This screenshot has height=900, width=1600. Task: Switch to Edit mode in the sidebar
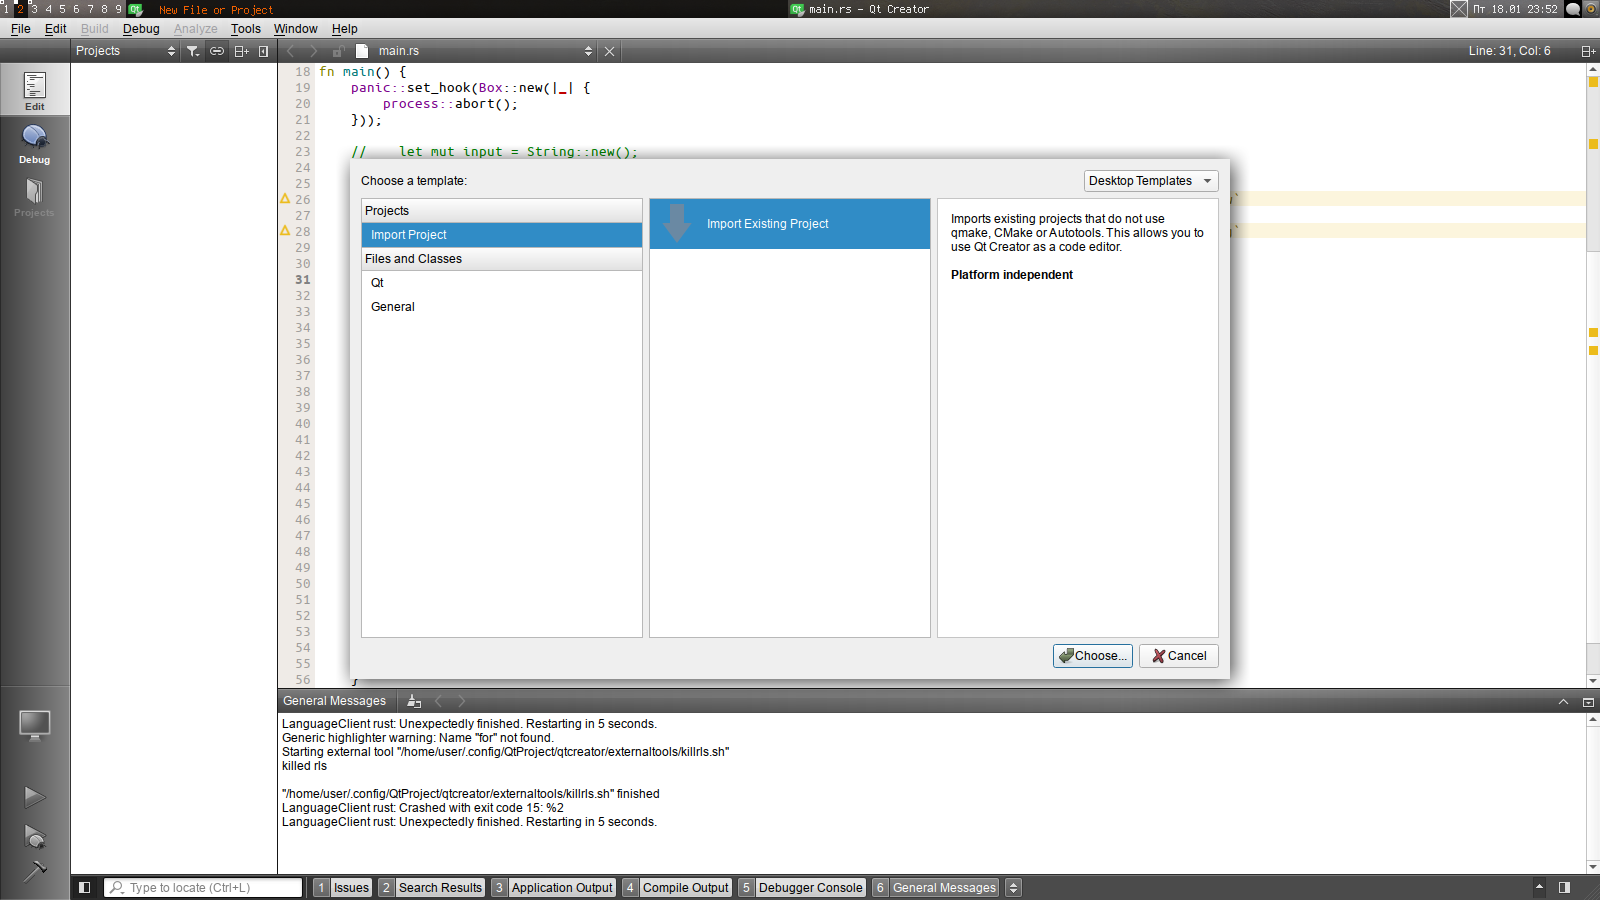(x=35, y=90)
